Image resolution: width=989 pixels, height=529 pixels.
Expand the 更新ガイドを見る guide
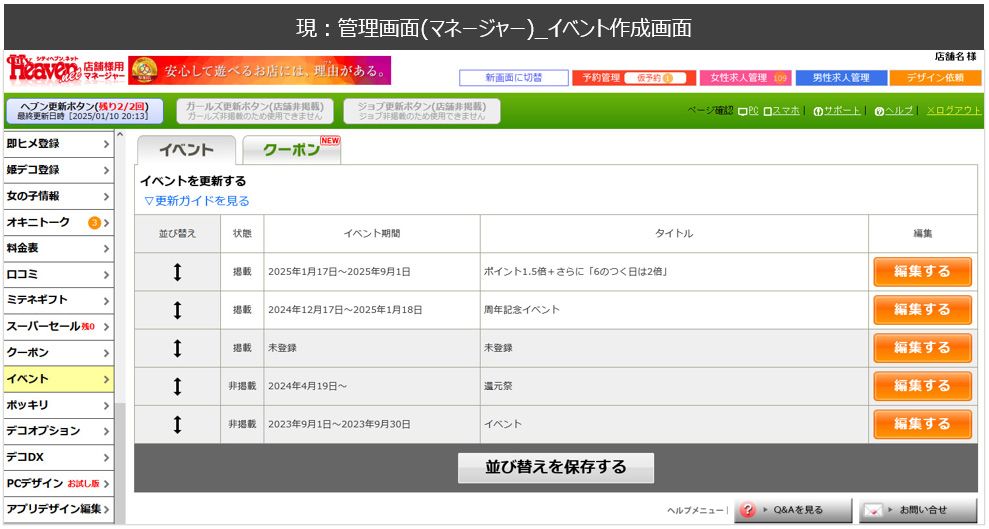pos(196,201)
